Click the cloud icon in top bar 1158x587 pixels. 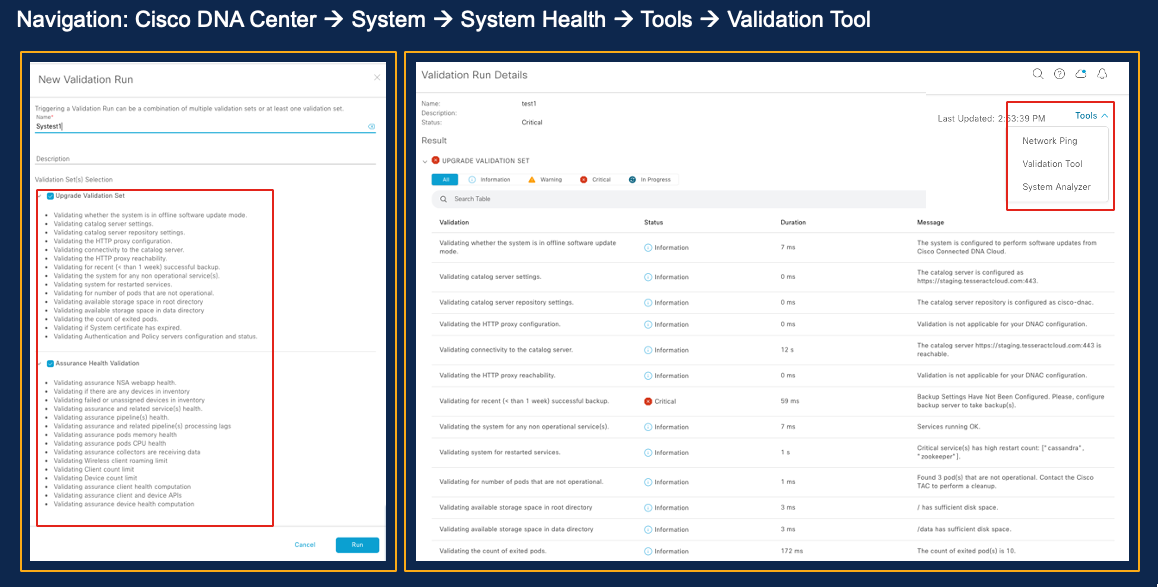tap(1081, 74)
